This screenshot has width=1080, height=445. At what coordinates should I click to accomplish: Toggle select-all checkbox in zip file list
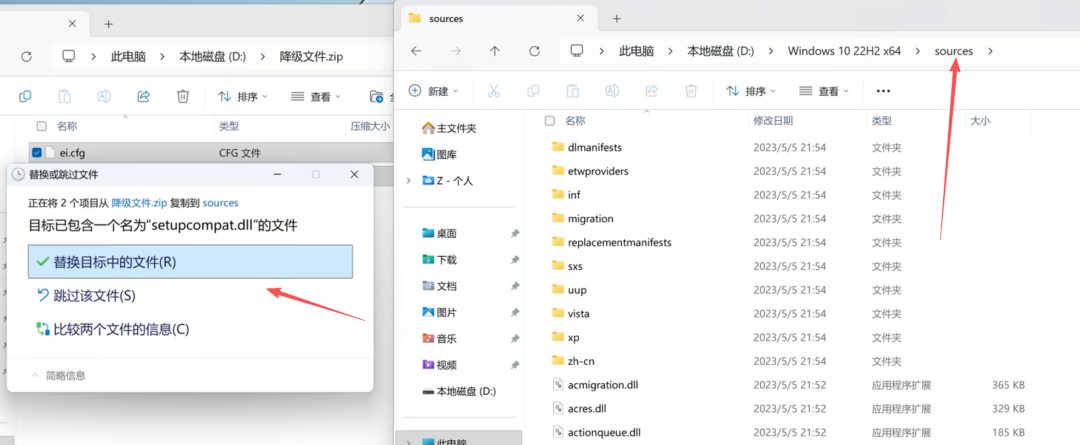[41, 127]
